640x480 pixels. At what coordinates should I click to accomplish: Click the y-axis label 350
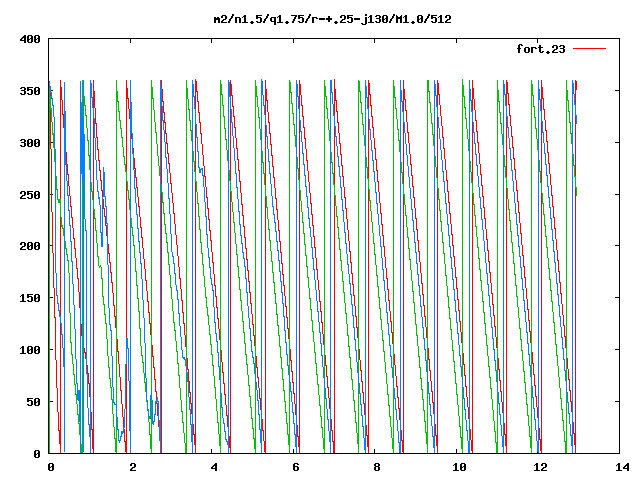click(30, 91)
